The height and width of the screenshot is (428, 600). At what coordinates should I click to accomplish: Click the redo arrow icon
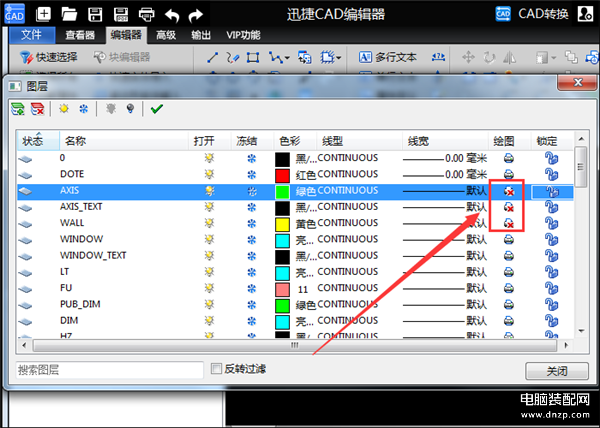196,15
